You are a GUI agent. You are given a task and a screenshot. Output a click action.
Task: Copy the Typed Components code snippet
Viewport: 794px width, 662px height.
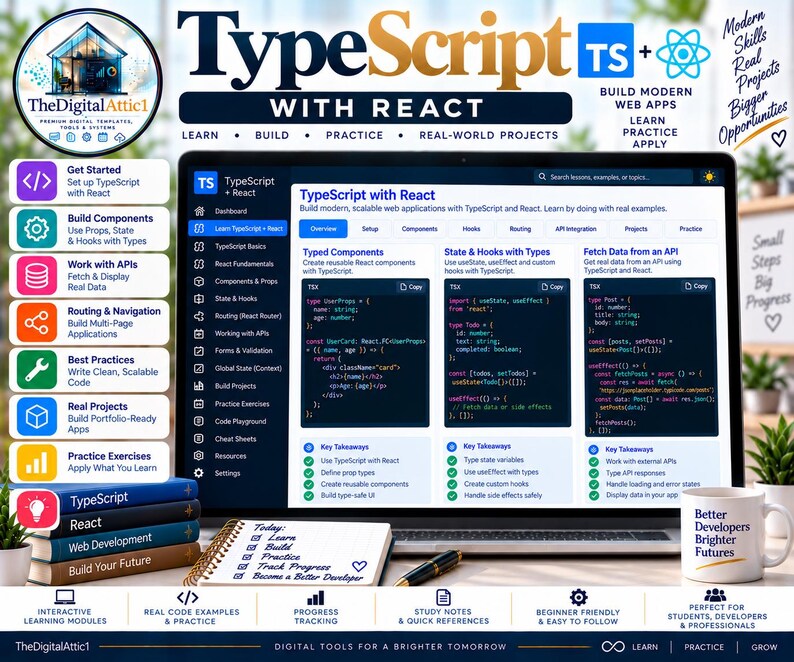411,287
